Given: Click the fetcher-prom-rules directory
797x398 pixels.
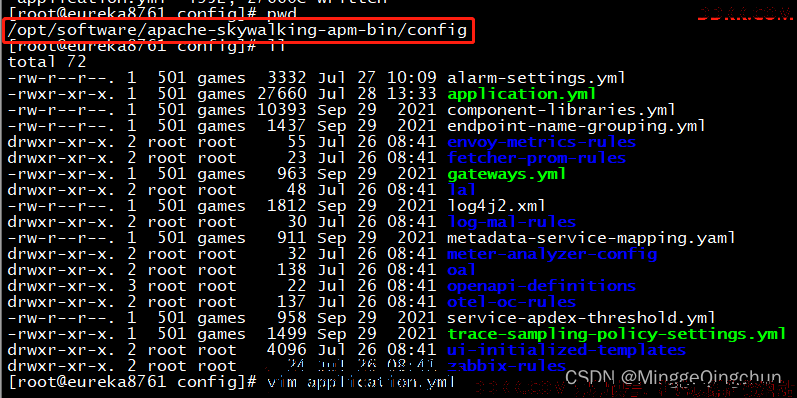Looking at the screenshot, I should pos(536,158).
